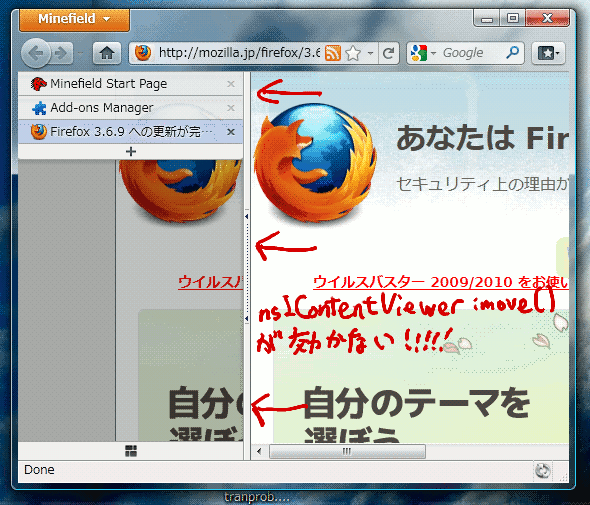Open the ウイルスバスター 2009/2010 link in the right page
The width and height of the screenshot is (590, 505).
440,283
